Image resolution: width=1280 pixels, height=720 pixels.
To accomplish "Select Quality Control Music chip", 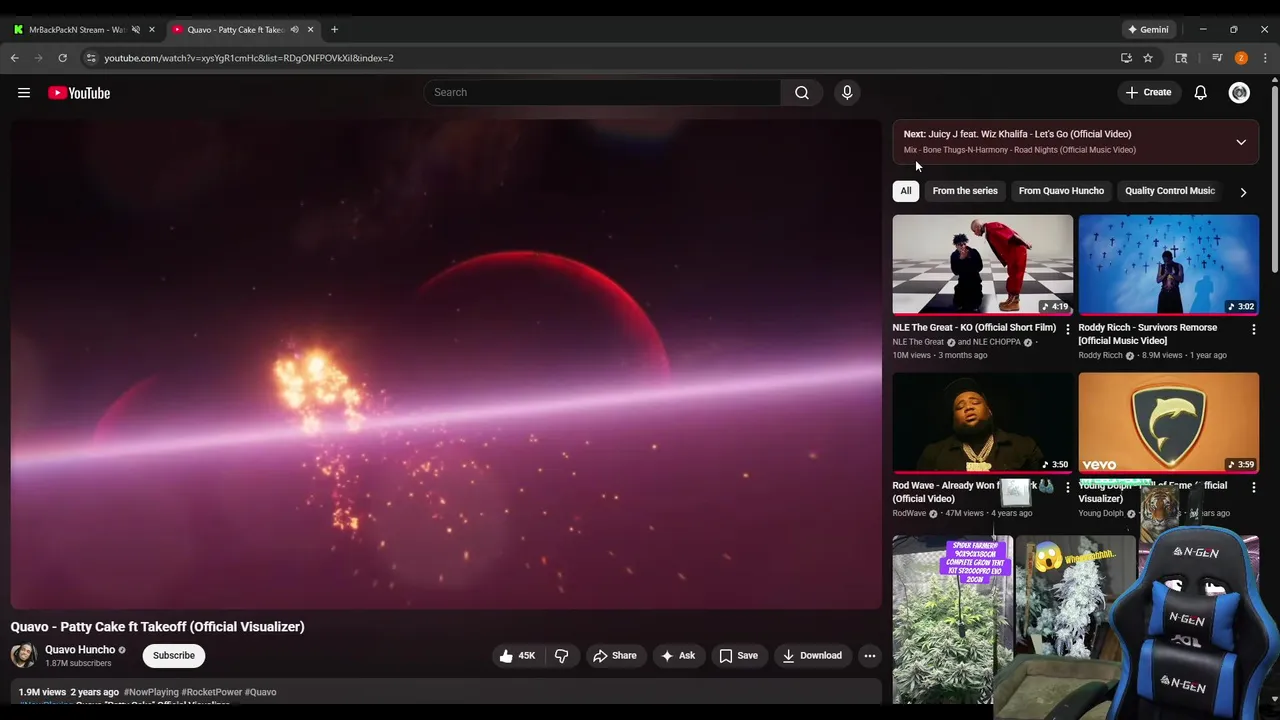I will [x=1169, y=191].
